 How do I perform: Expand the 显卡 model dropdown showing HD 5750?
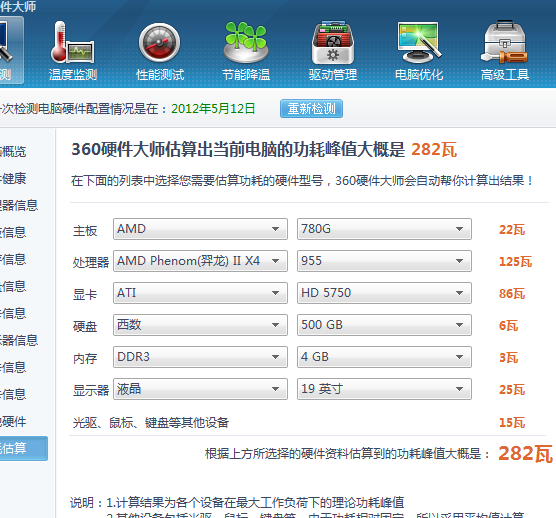click(x=384, y=293)
